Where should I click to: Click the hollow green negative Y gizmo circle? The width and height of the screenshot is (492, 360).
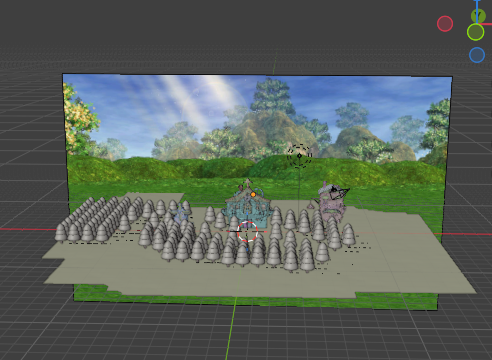pyautogui.click(x=475, y=32)
